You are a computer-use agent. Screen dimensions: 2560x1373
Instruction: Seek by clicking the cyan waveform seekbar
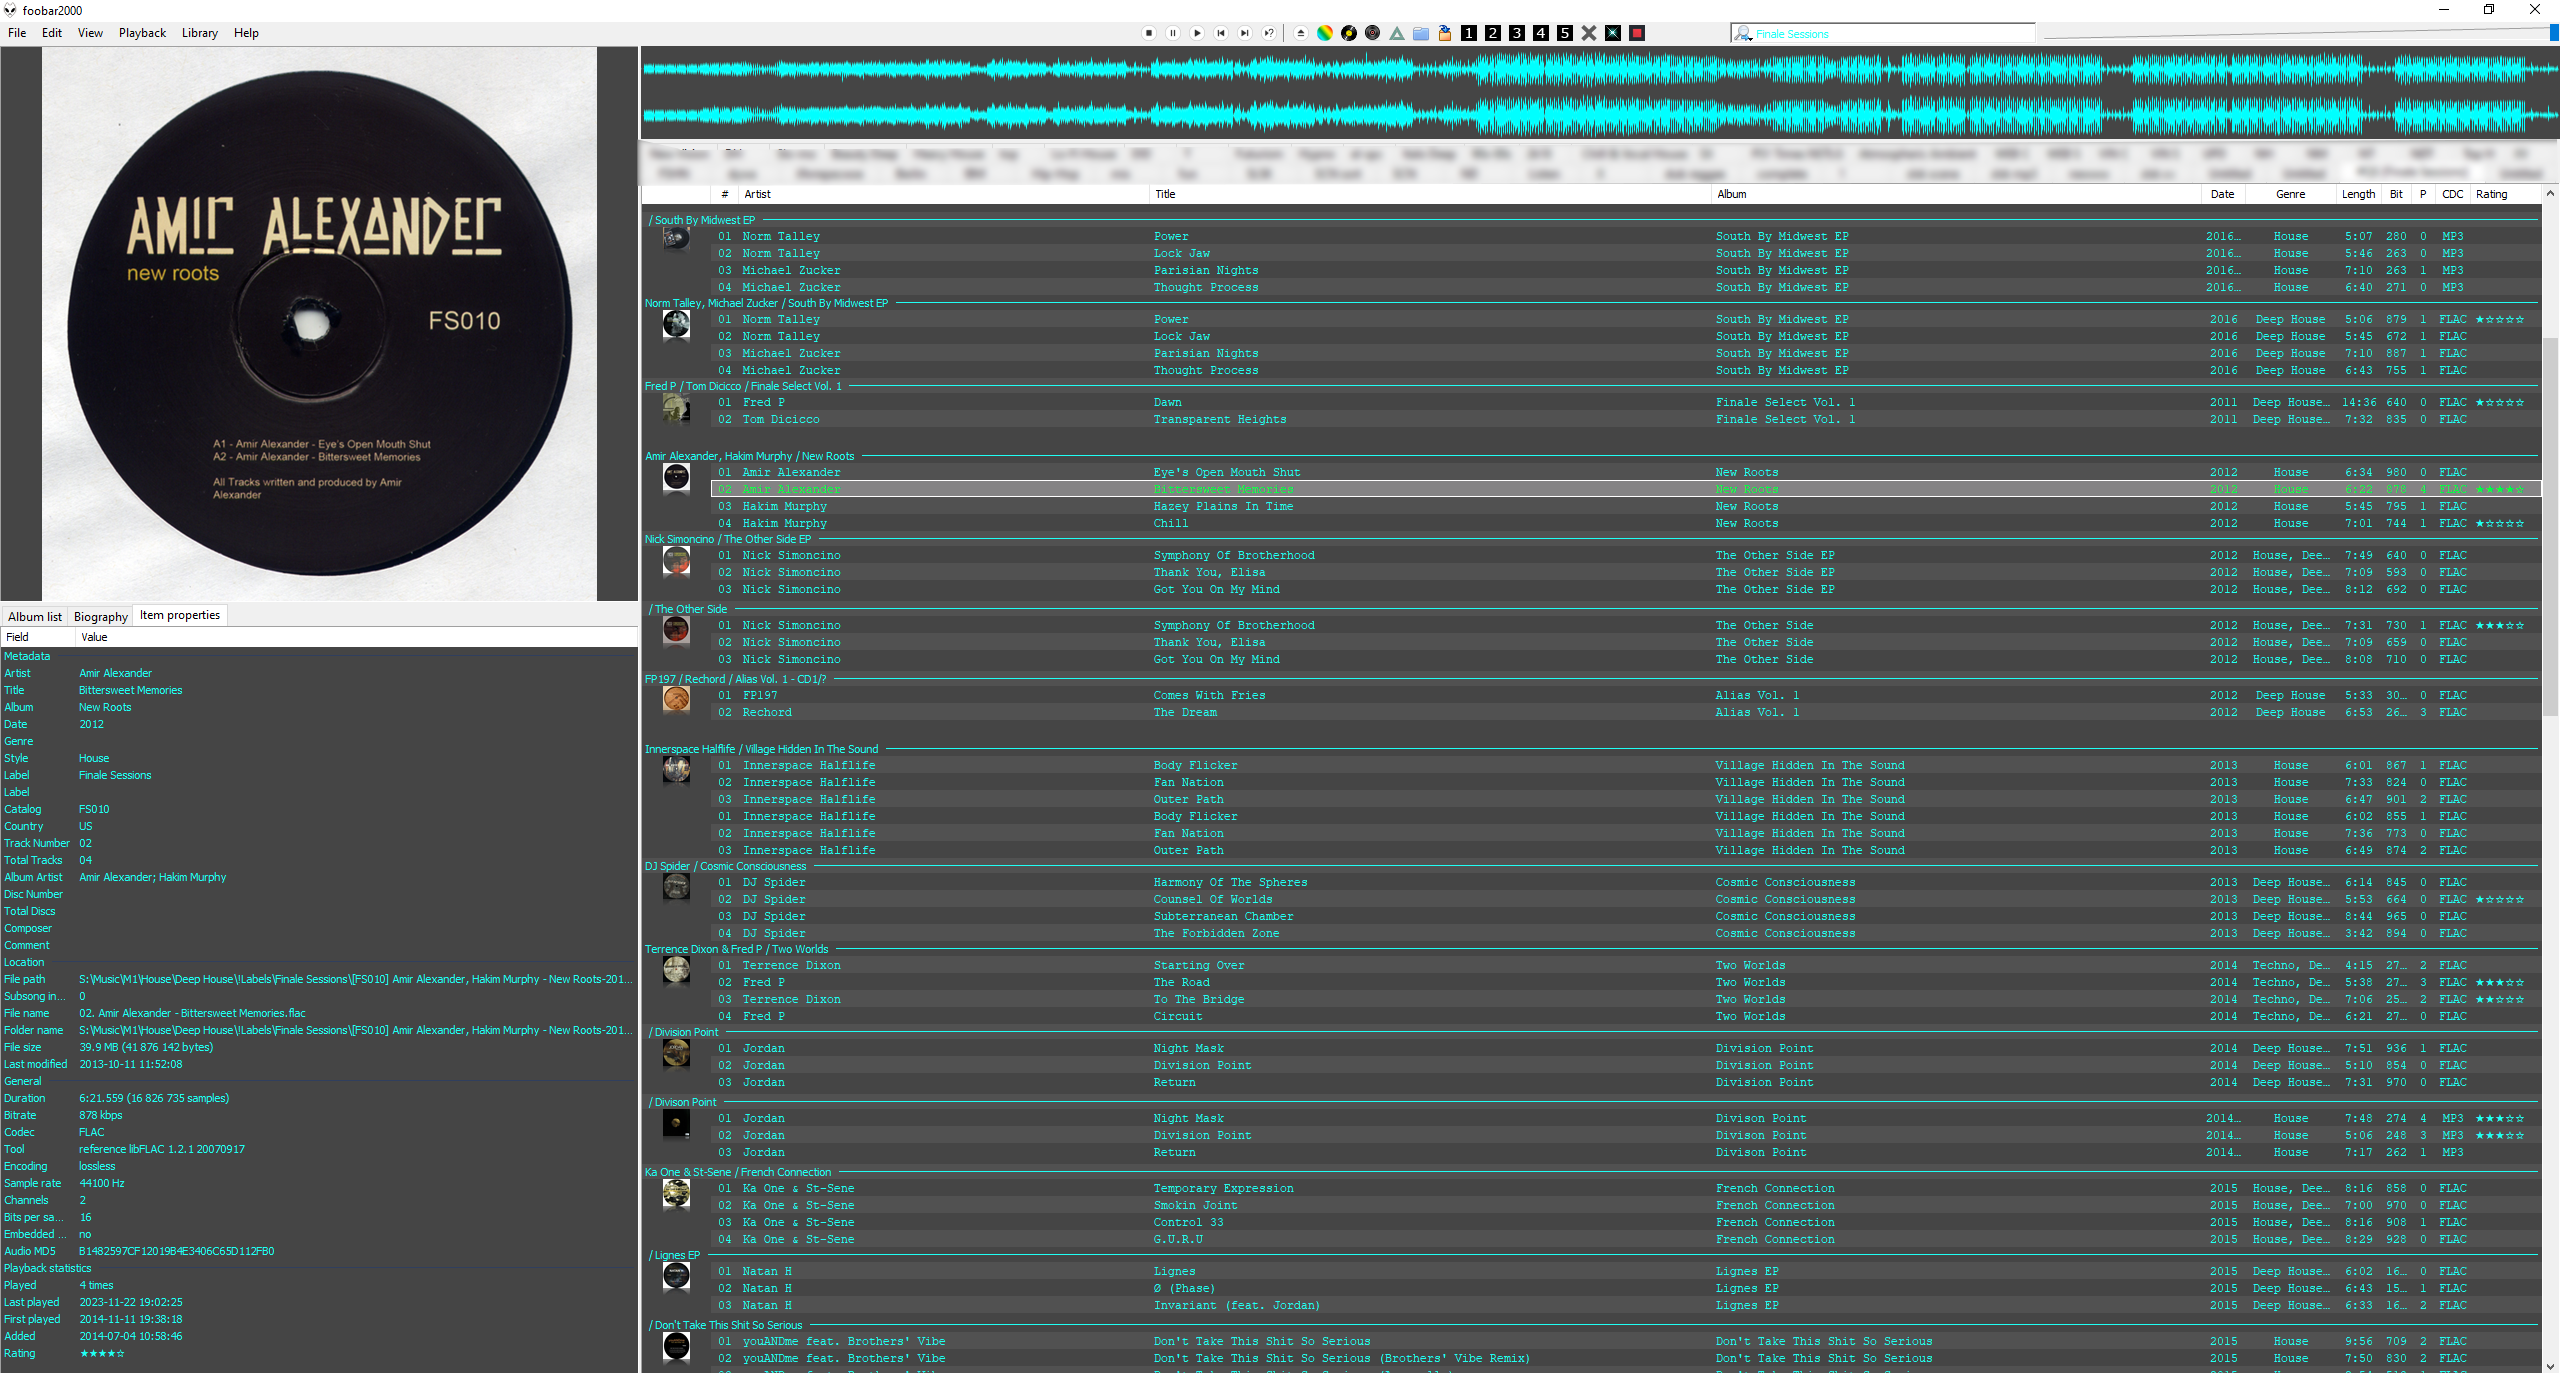[x=1600, y=93]
